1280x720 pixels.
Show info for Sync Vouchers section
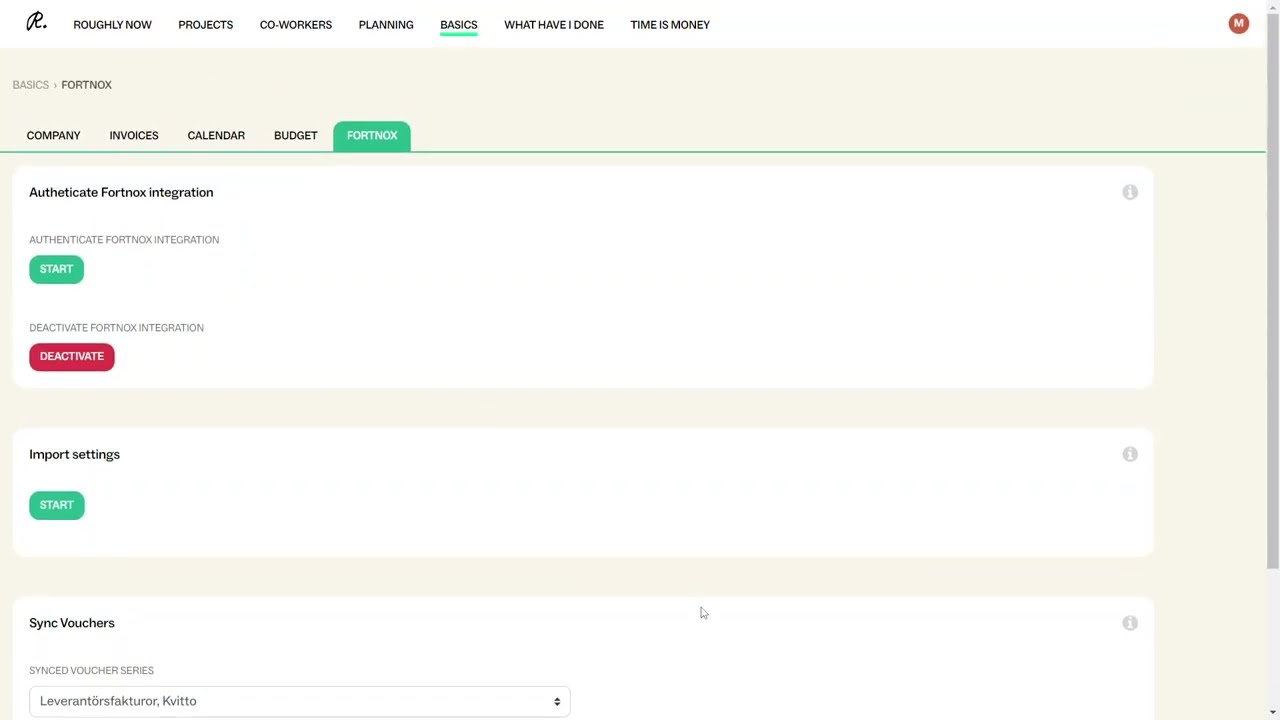pyautogui.click(x=1130, y=623)
